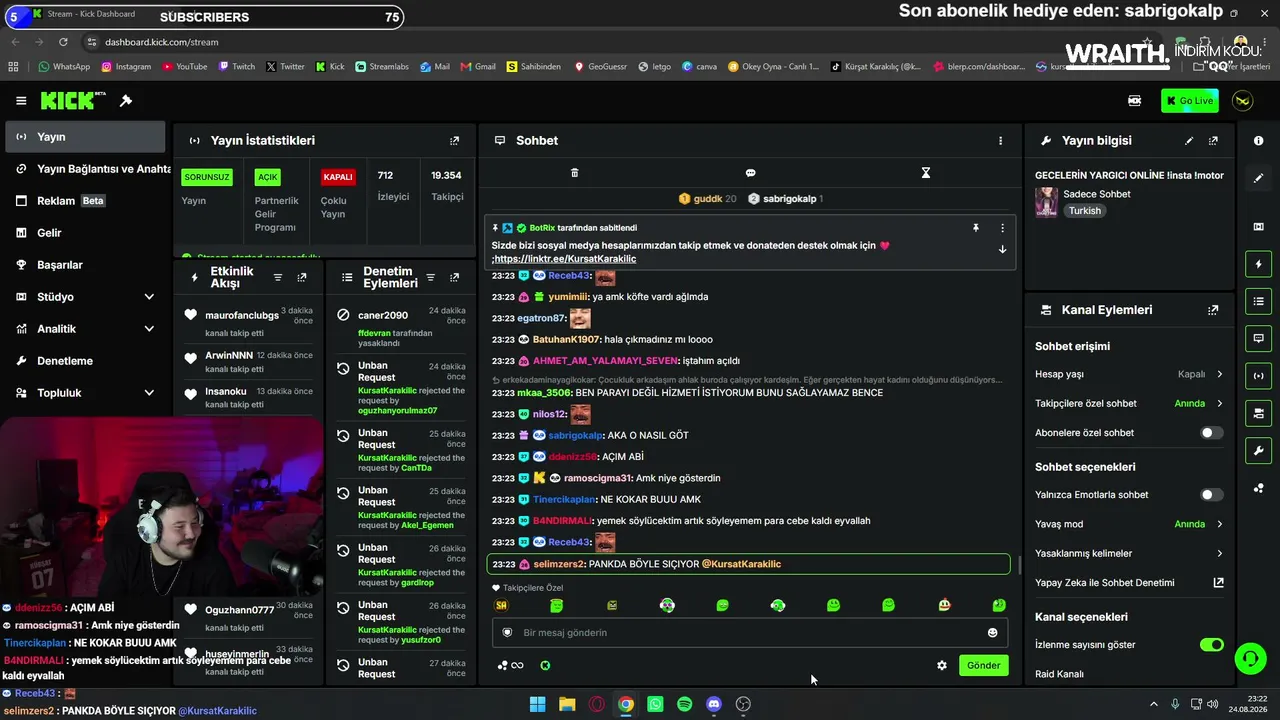Viewport: 1280px width, 720px height.
Task: Open Denetleme in the sidebar
Action: tap(84, 361)
